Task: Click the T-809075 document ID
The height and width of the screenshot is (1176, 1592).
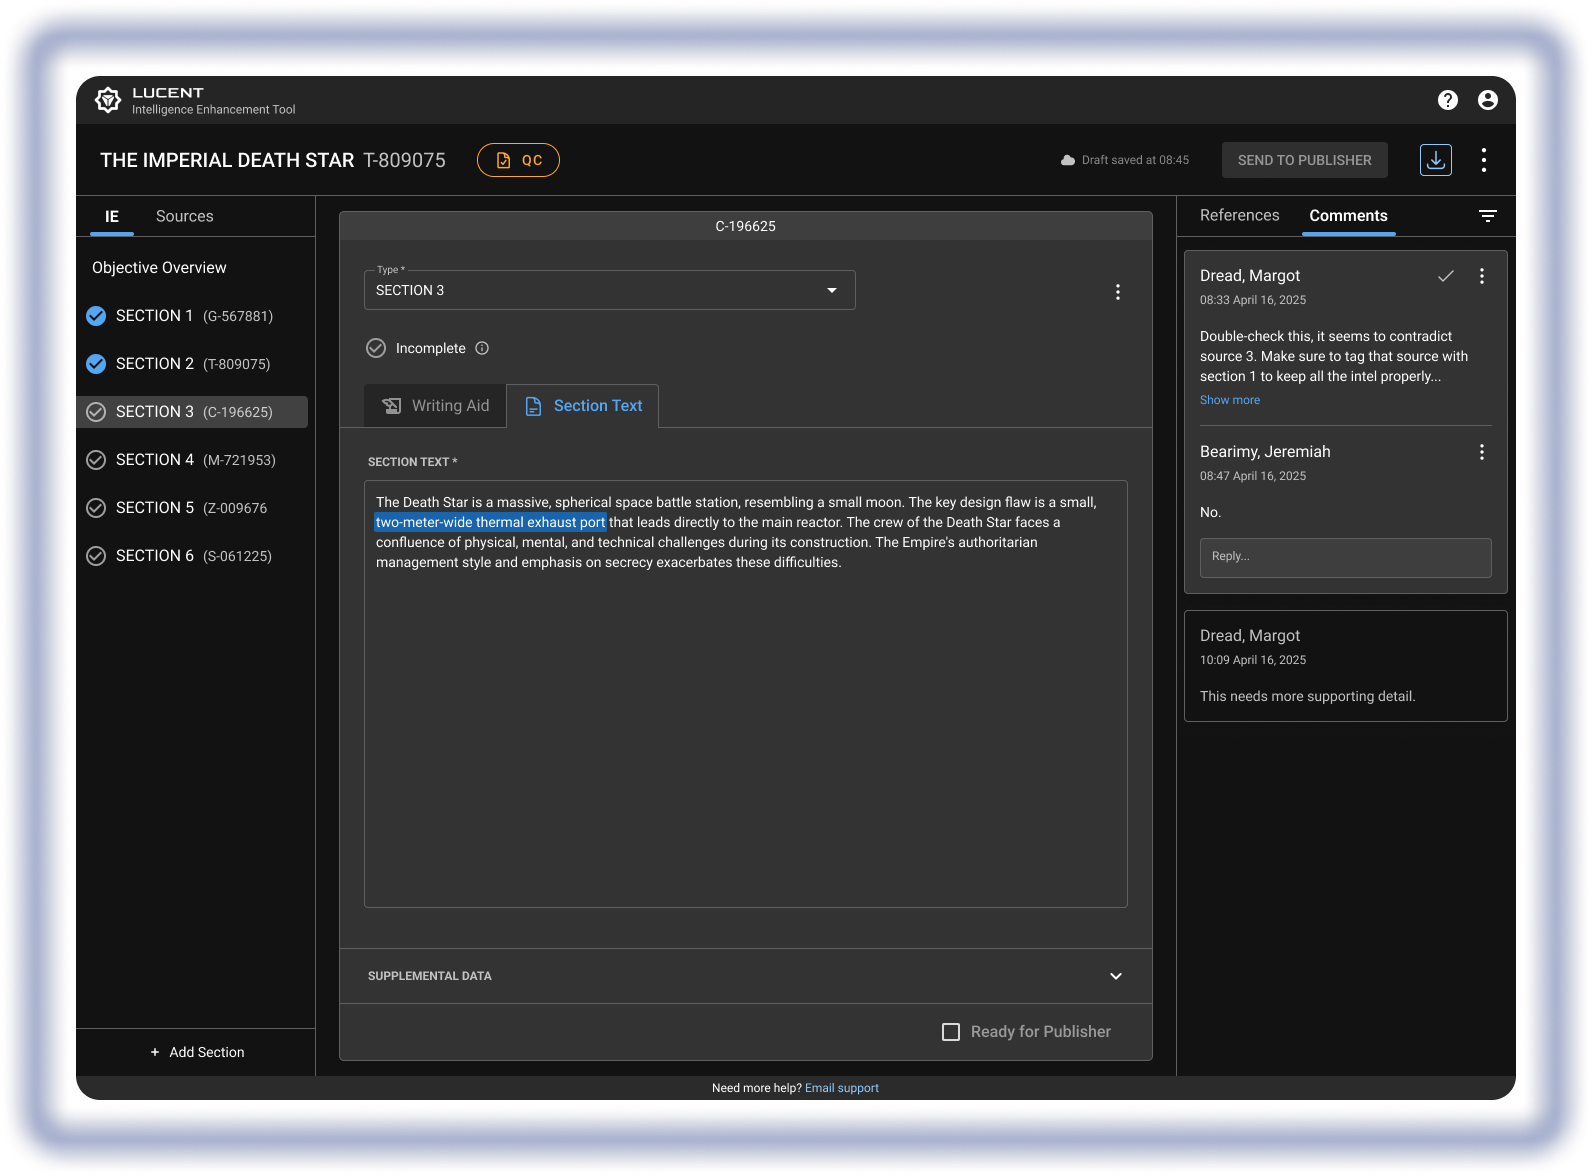Action: pos(404,160)
